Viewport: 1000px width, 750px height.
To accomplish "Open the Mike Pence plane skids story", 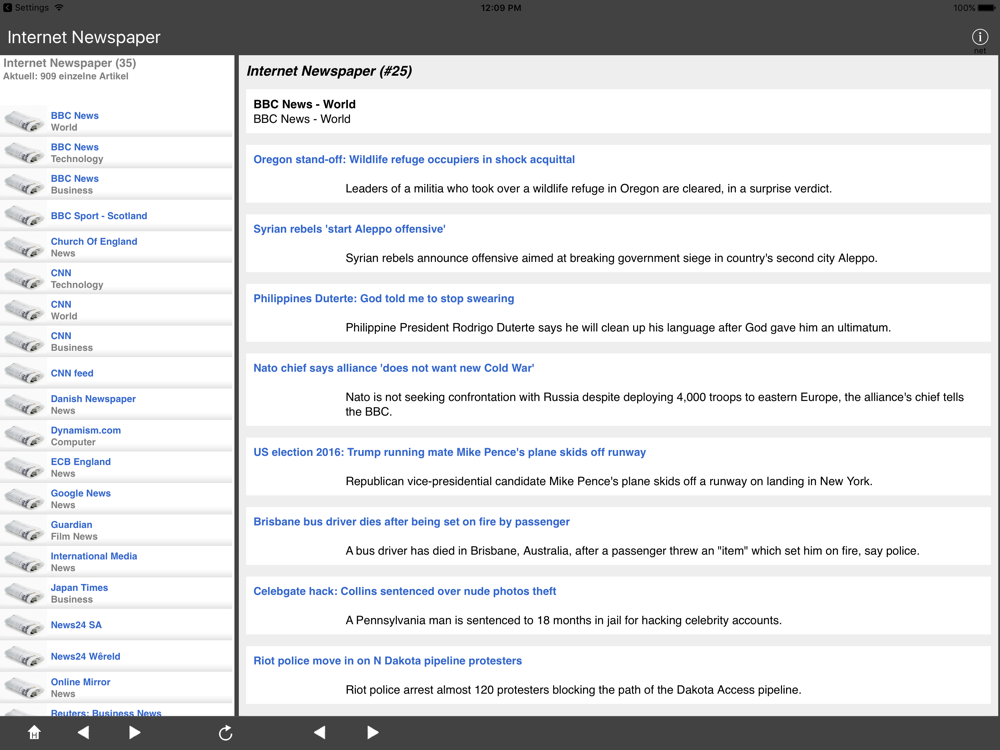I will pyautogui.click(x=450, y=452).
